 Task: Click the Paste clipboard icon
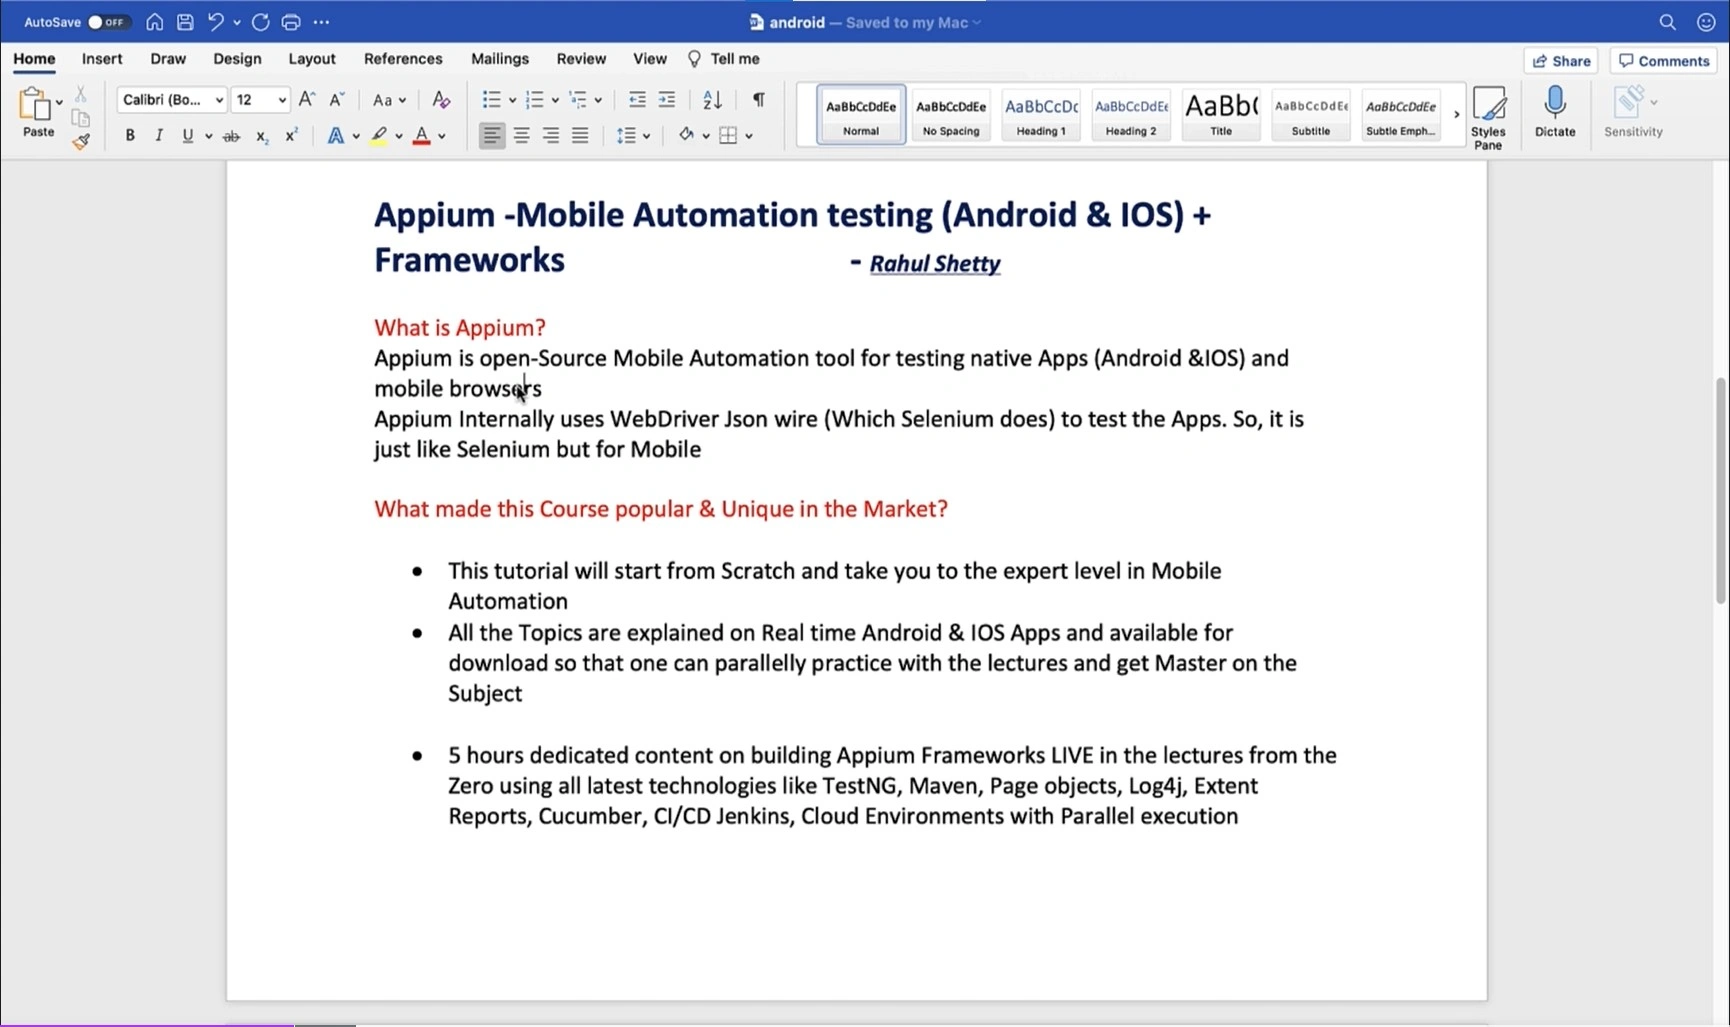point(35,105)
